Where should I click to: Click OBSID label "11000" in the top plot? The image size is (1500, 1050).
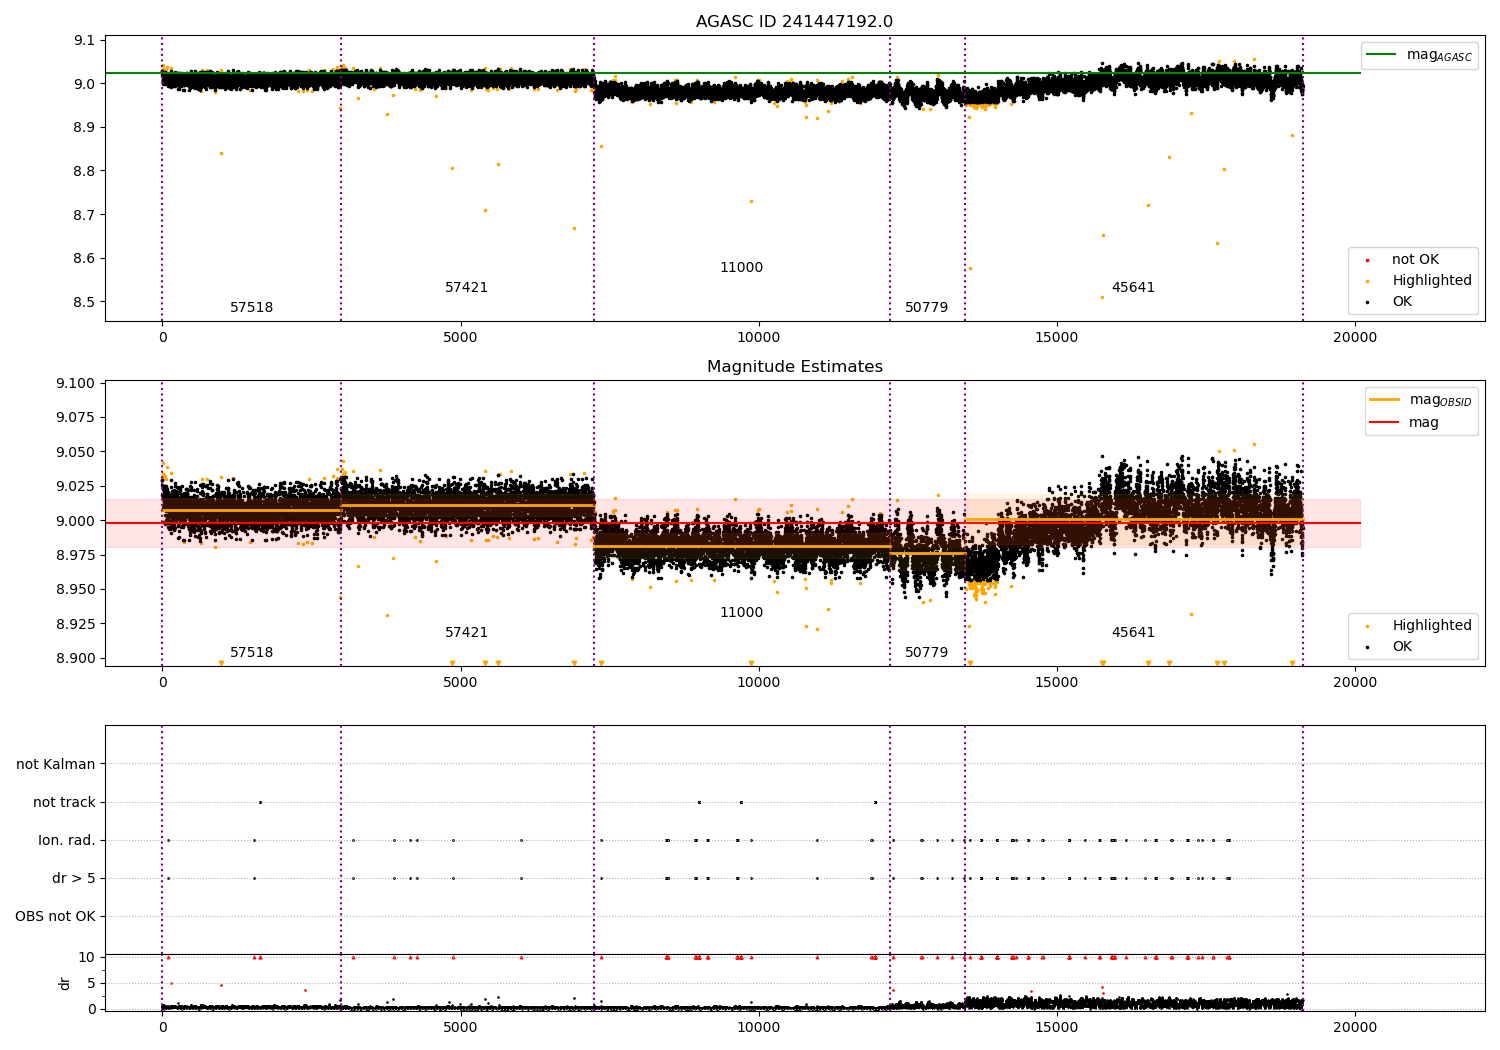coord(742,268)
